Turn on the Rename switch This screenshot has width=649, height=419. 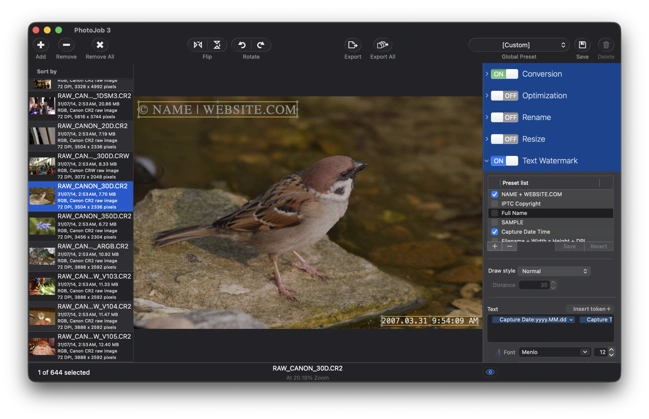point(504,117)
